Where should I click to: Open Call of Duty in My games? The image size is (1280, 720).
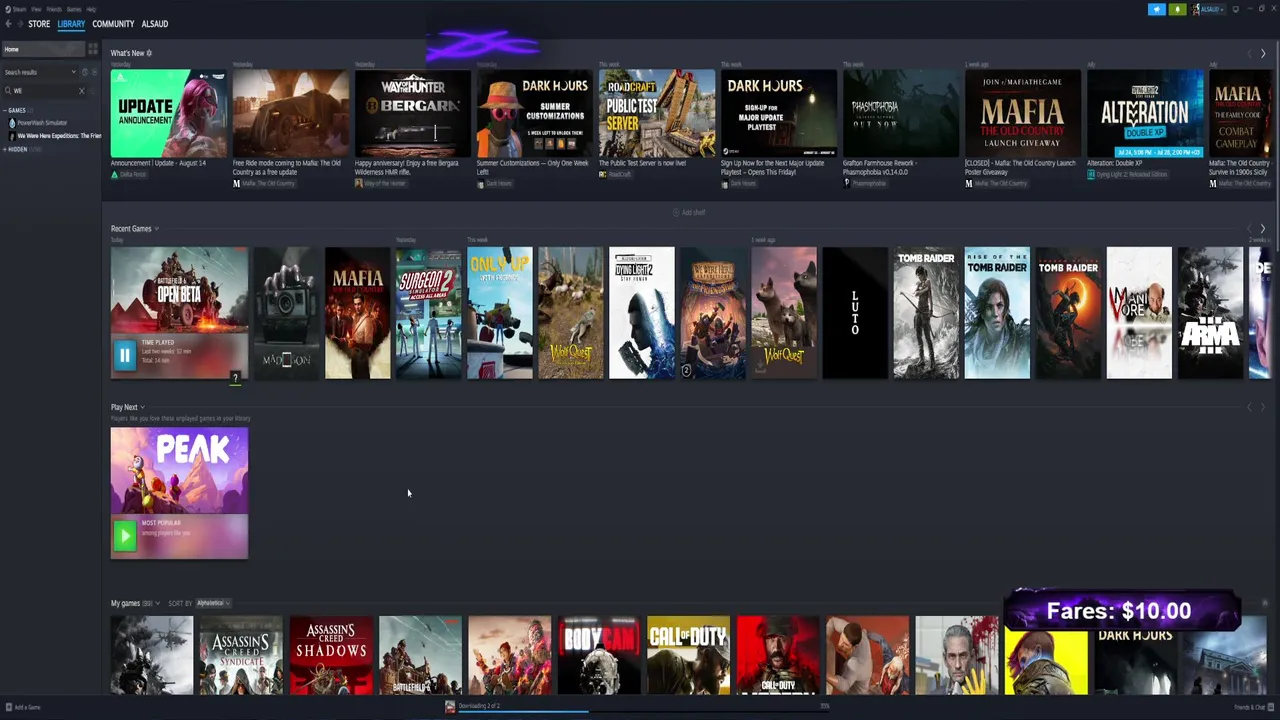click(688, 655)
